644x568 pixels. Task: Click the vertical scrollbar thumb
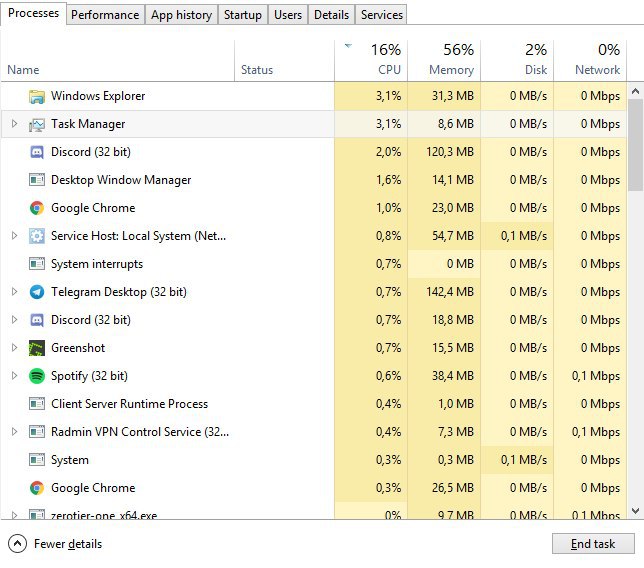click(635, 145)
